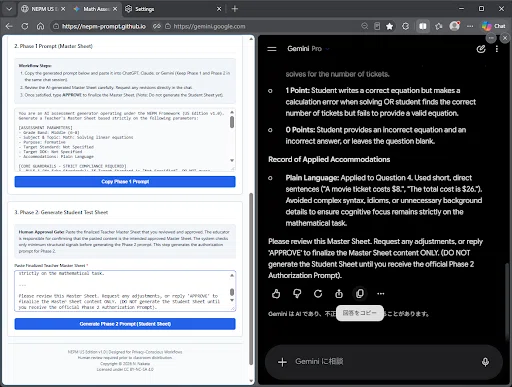Screen dimensions: 512x387
Task: Open the browser extensions icon
Action: coord(405,26)
